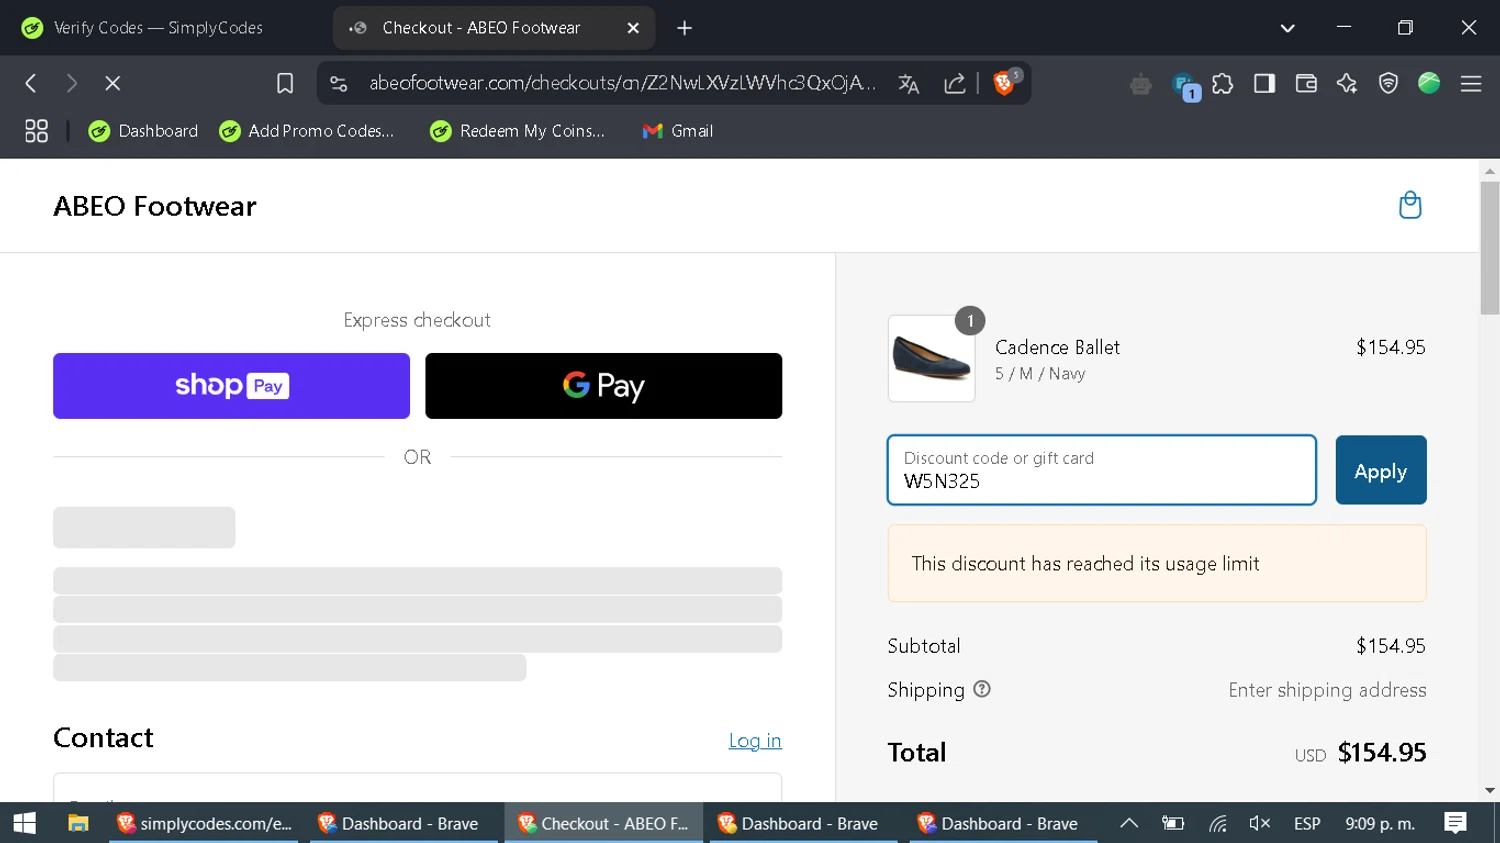Screen dimensions: 1500x843
Task: Open Brave Shields lion icon
Action: pos(1005,83)
